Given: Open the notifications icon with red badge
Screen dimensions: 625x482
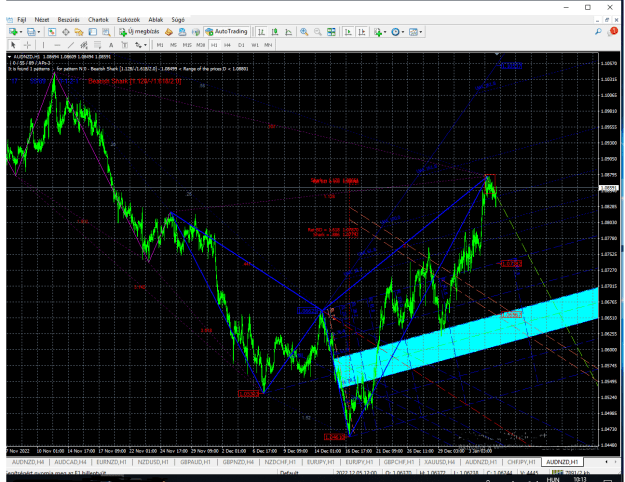Looking at the screenshot, I should [x=612, y=31].
